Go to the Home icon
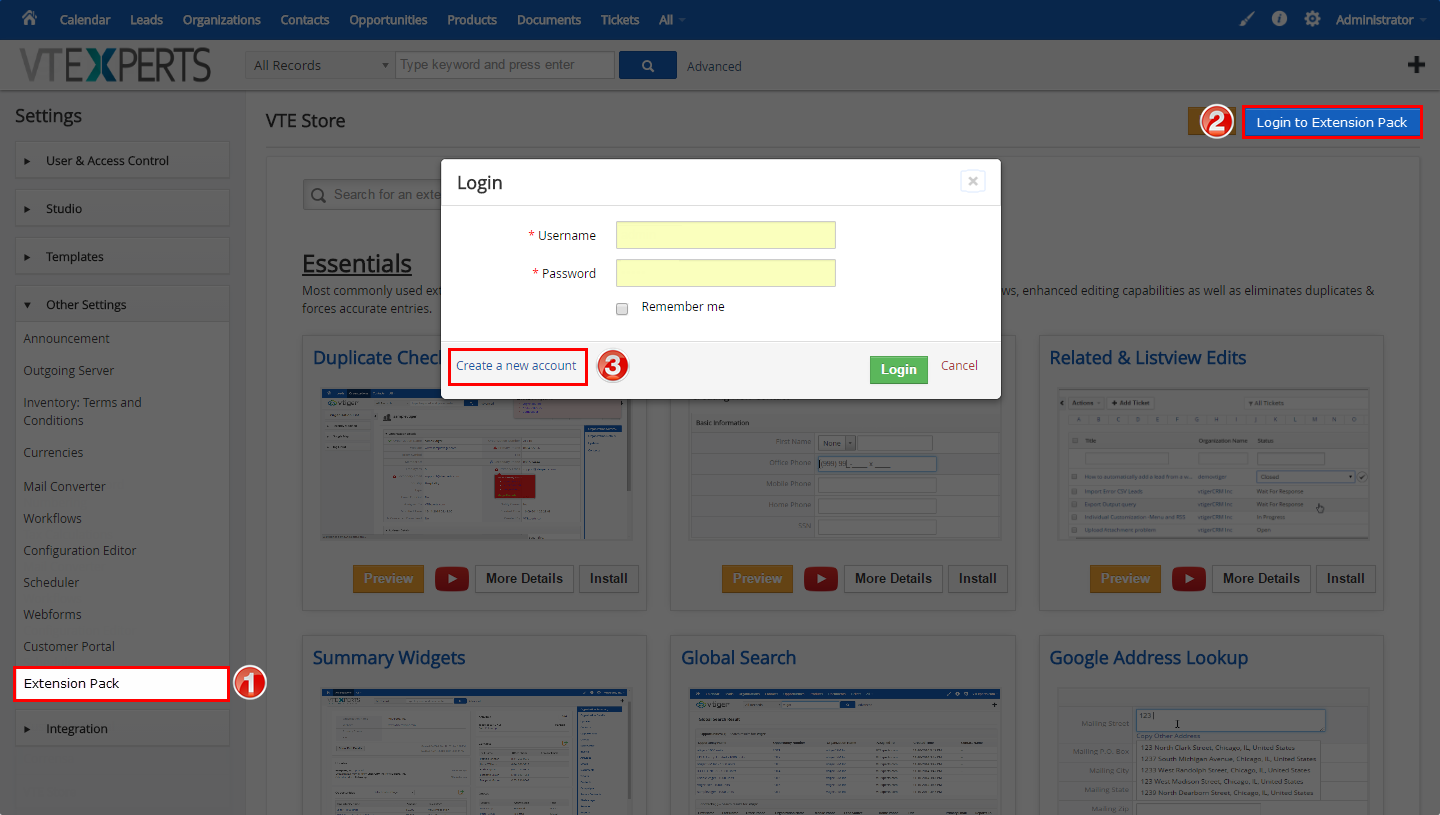This screenshot has width=1440, height=815. tap(29, 18)
